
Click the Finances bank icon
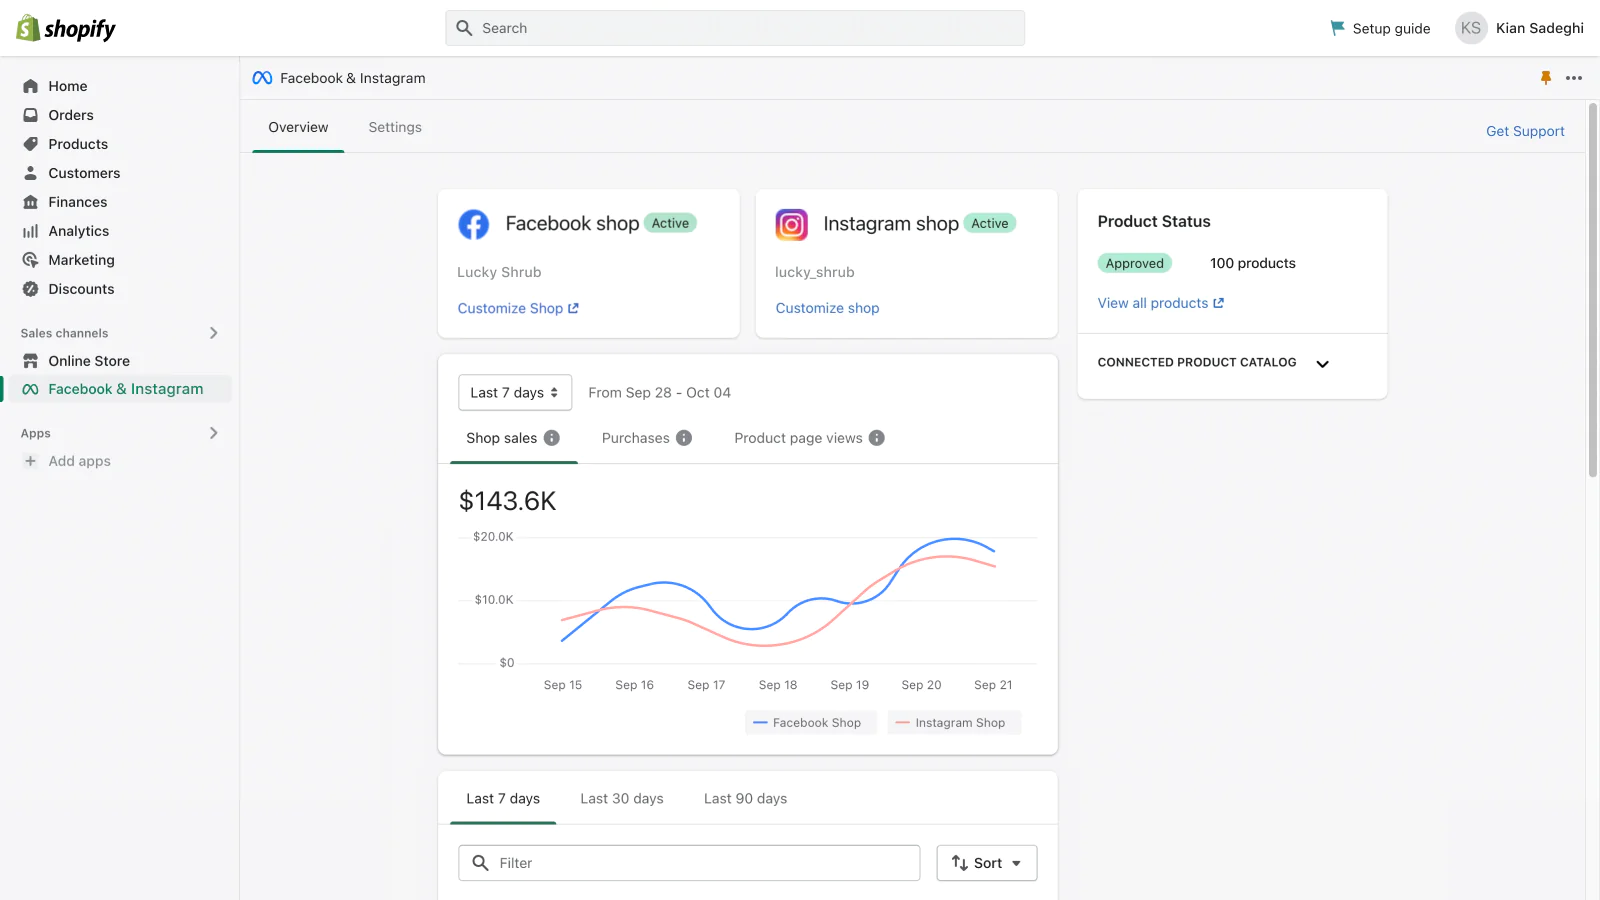pyautogui.click(x=31, y=202)
